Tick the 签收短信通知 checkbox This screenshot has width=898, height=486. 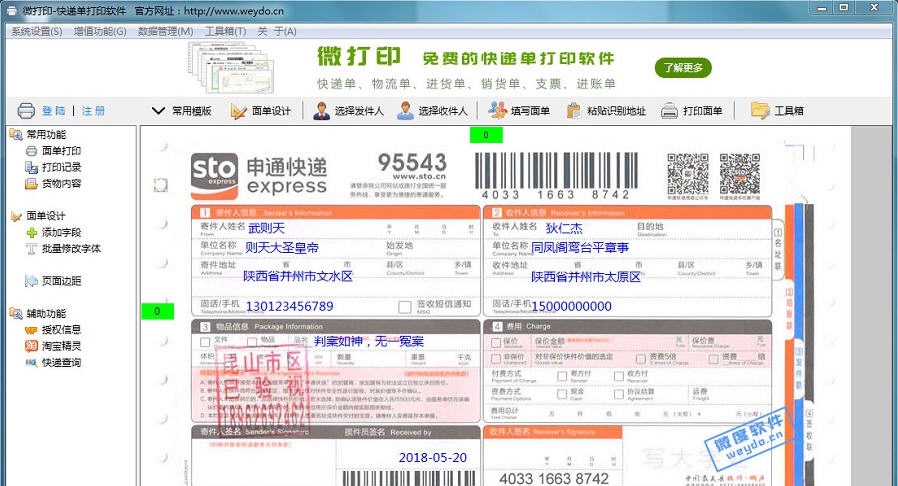click(x=405, y=307)
